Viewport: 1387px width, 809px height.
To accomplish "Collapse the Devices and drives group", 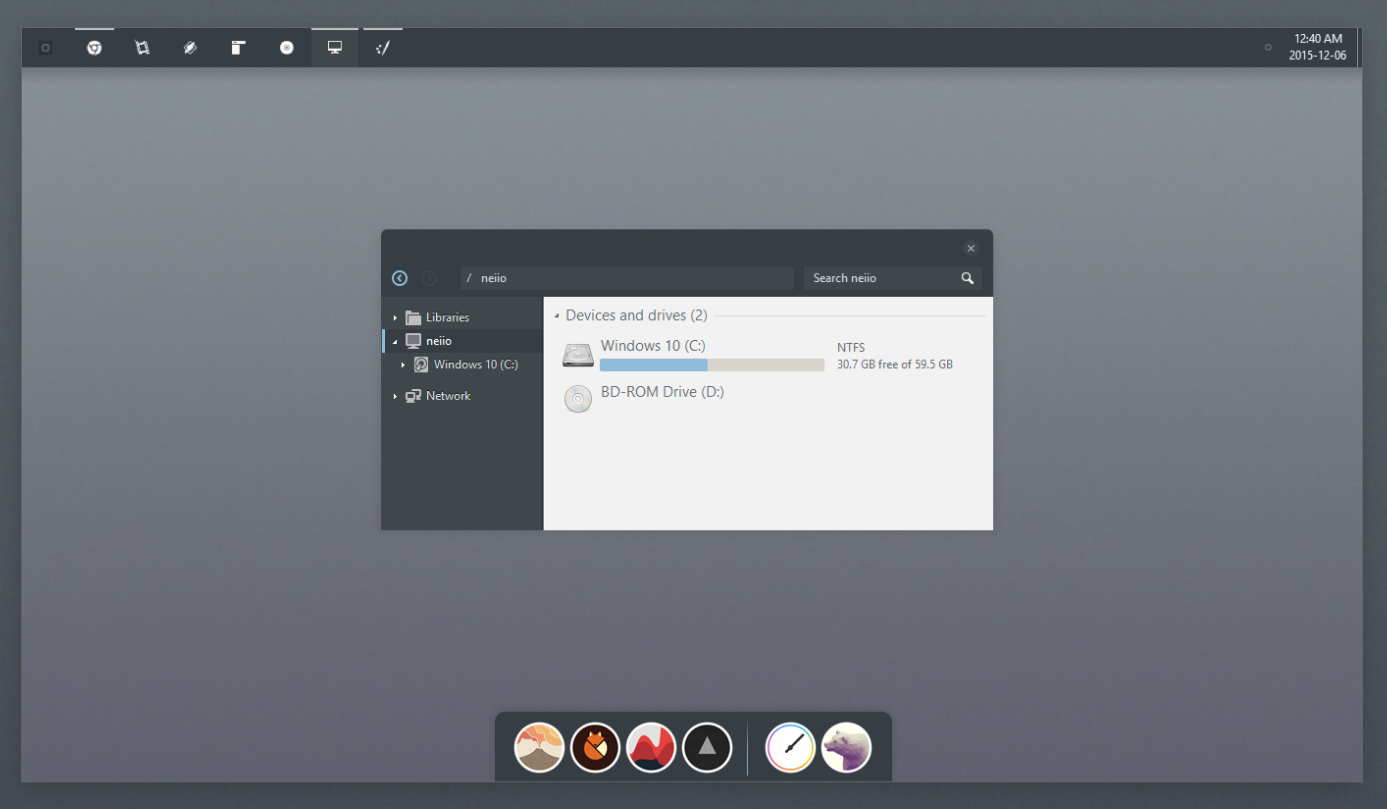I will click(x=557, y=316).
